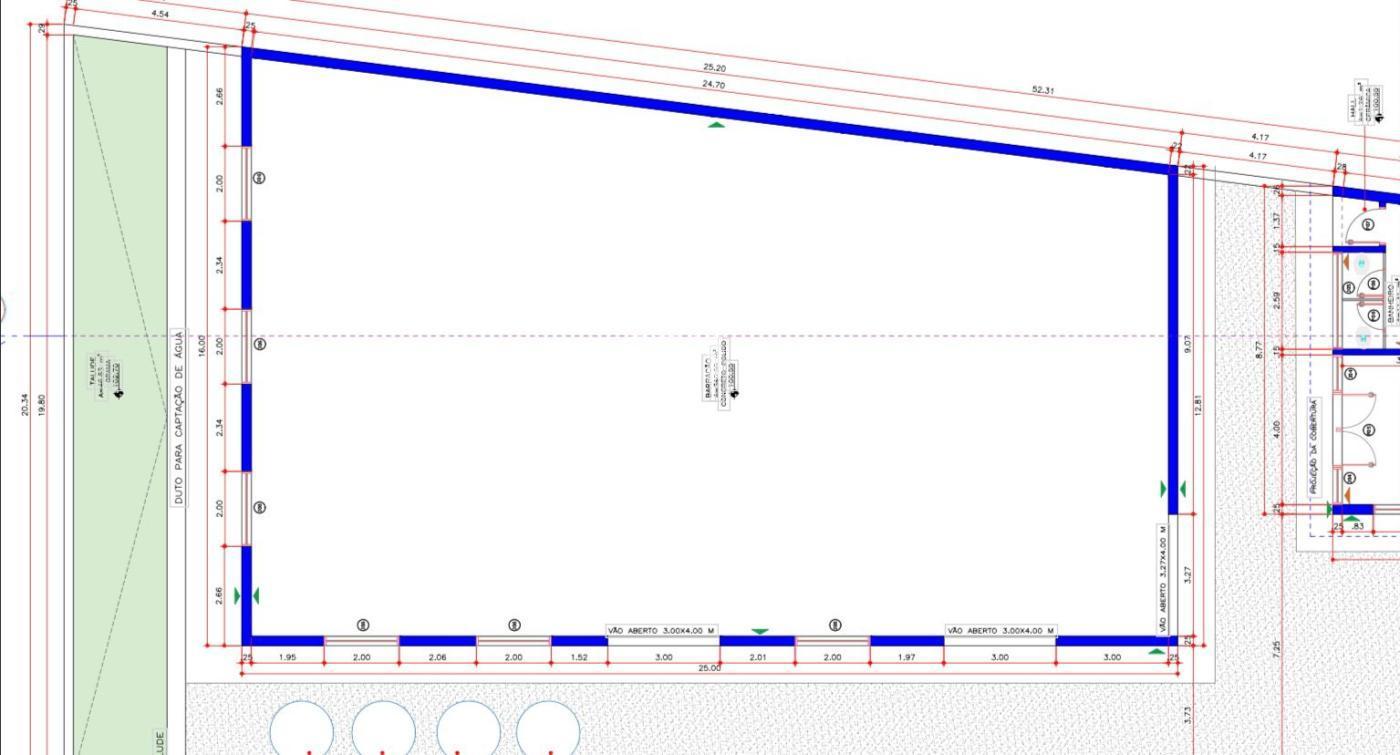Select the 2.59 vertical dimension text
Image resolution: width=1400 pixels, height=755 pixels.
[x=1276, y=300]
